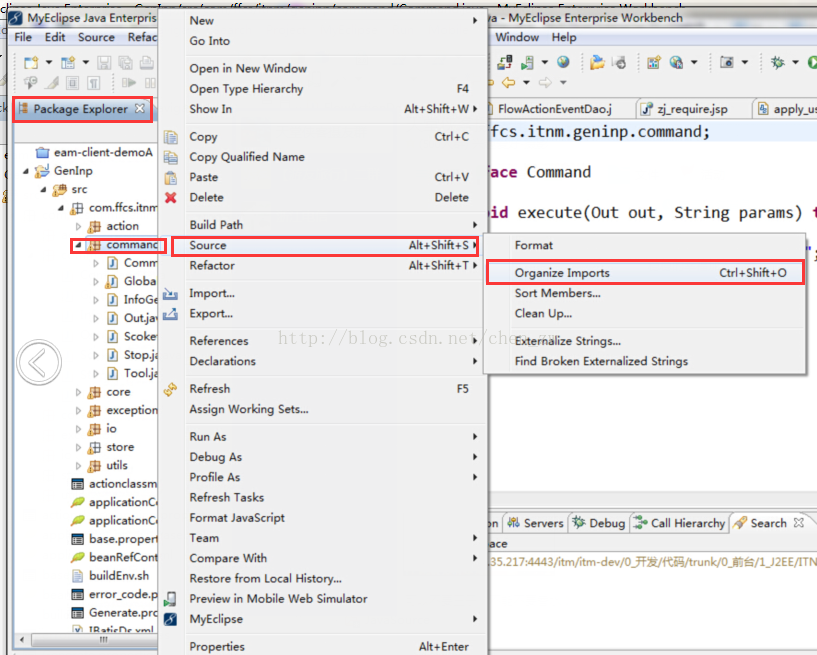Switch to the Call Hierarchy tab

pos(679,523)
